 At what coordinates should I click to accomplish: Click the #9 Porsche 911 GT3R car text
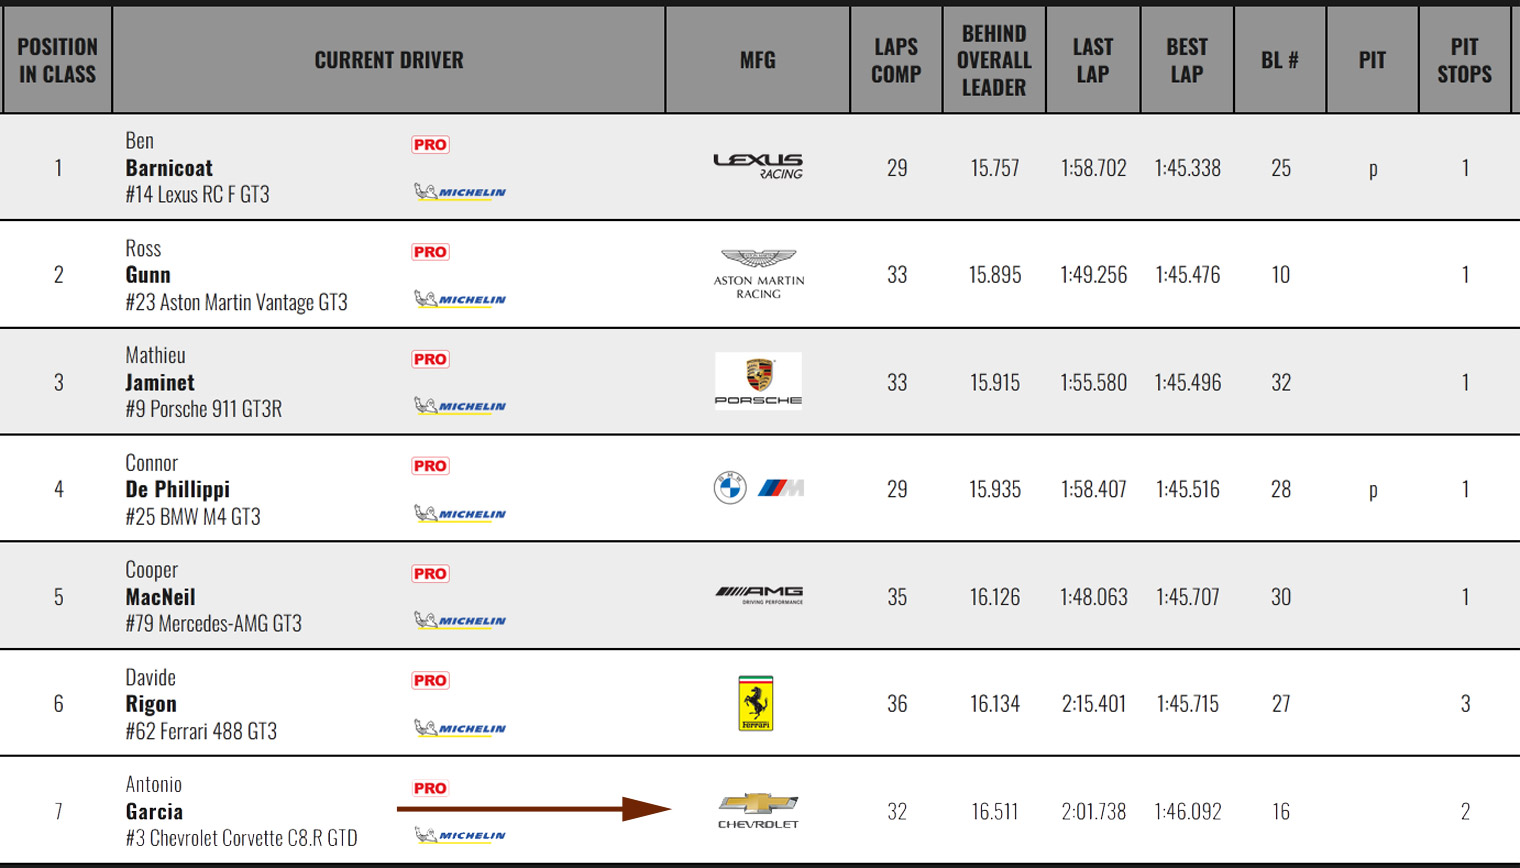[x=204, y=409]
